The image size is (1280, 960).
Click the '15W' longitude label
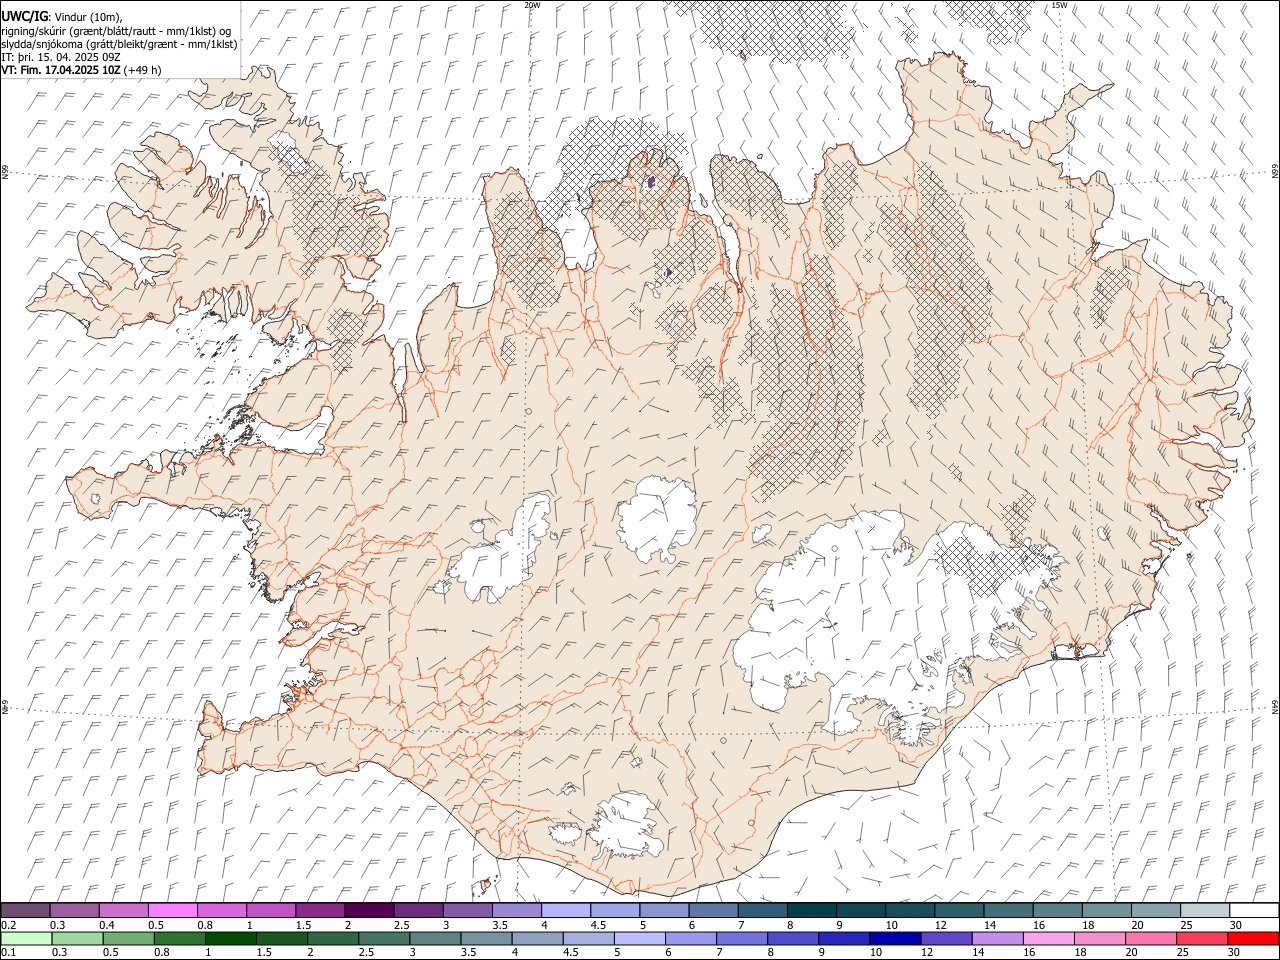point(1059,5)
